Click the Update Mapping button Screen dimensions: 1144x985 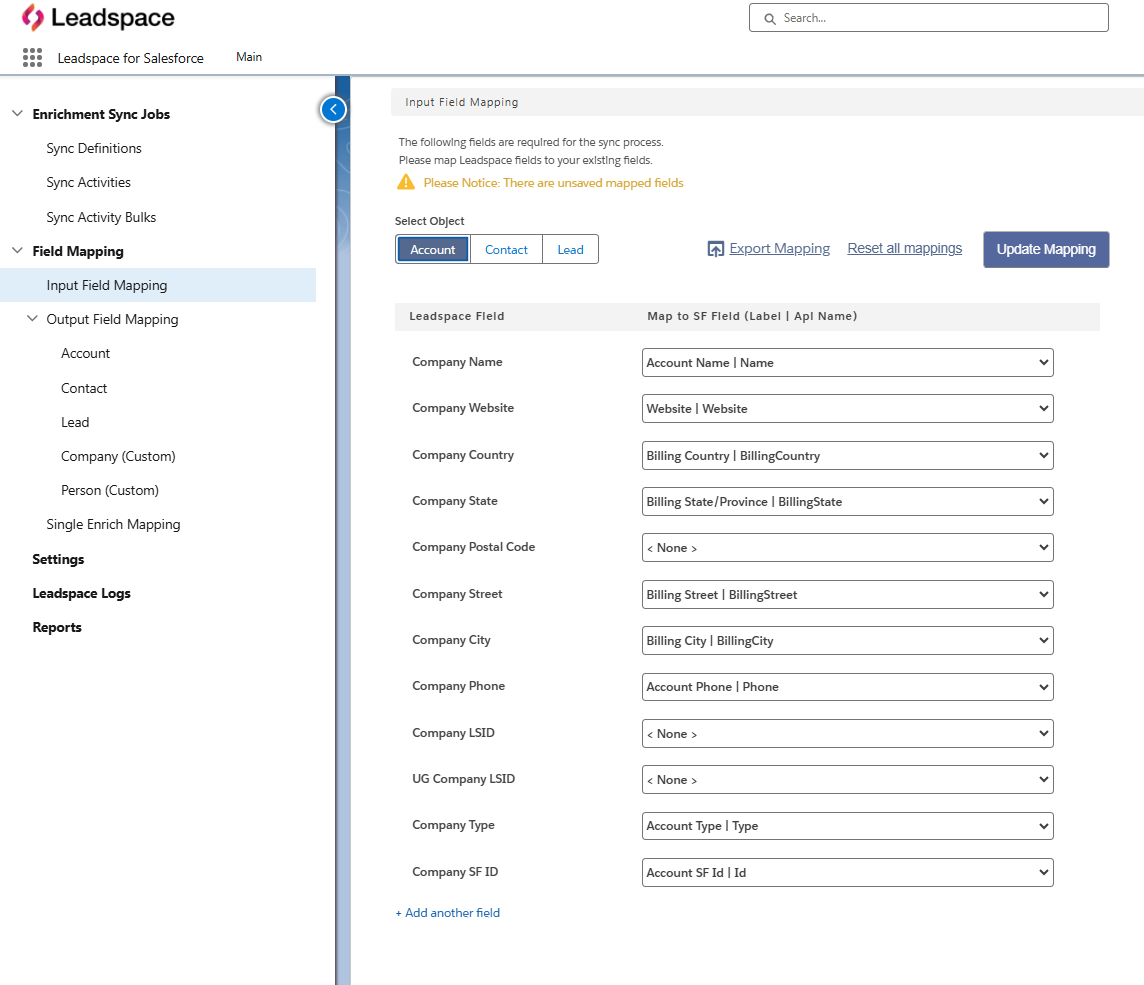click(x=1046, y=250)
